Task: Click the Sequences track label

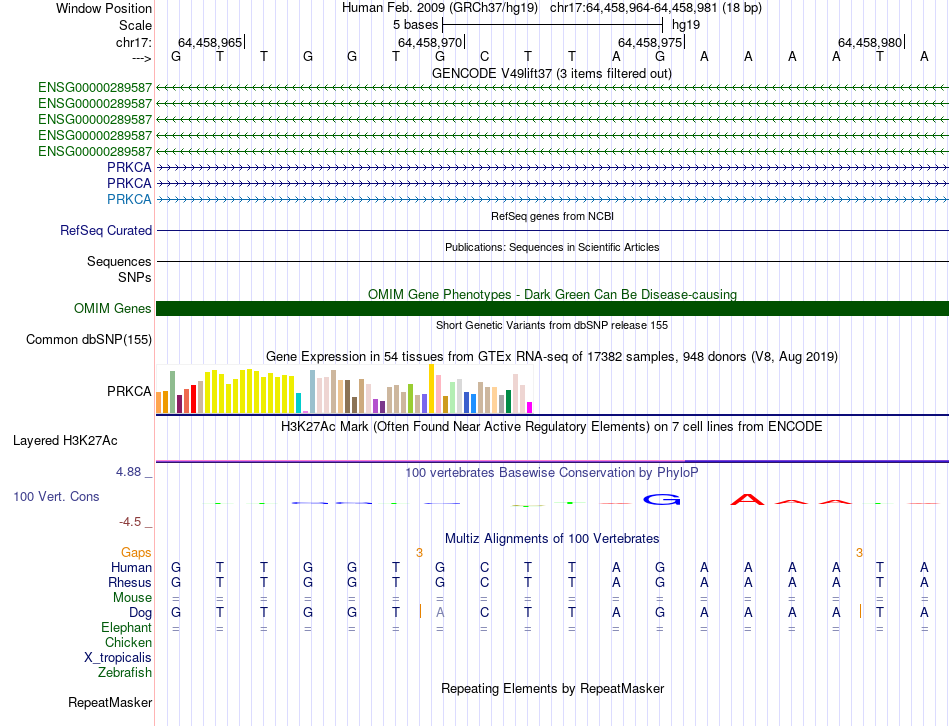Action: (x=119, y=261)
